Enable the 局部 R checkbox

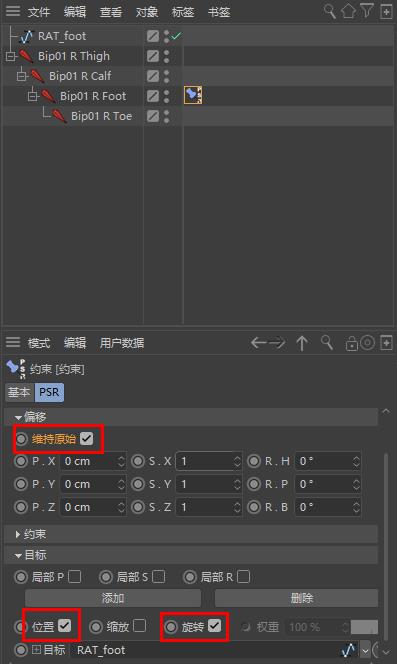click(243, 576)
